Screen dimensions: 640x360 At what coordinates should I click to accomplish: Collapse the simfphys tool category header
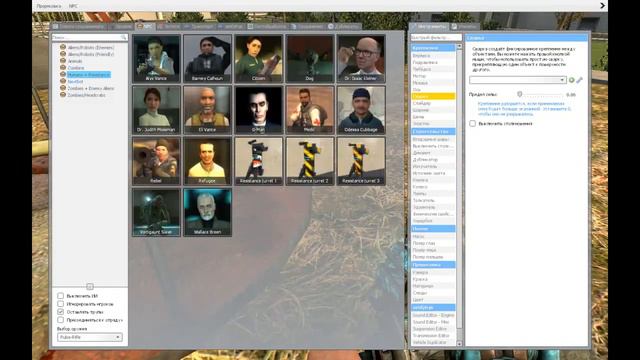(x=433, y=307)
